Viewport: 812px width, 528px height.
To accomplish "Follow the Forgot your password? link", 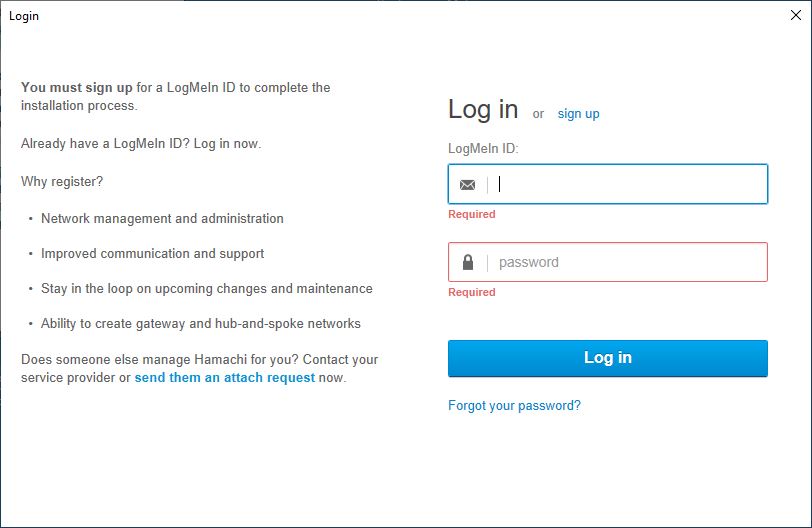I will pyautogui.click(x=514, y=405).
